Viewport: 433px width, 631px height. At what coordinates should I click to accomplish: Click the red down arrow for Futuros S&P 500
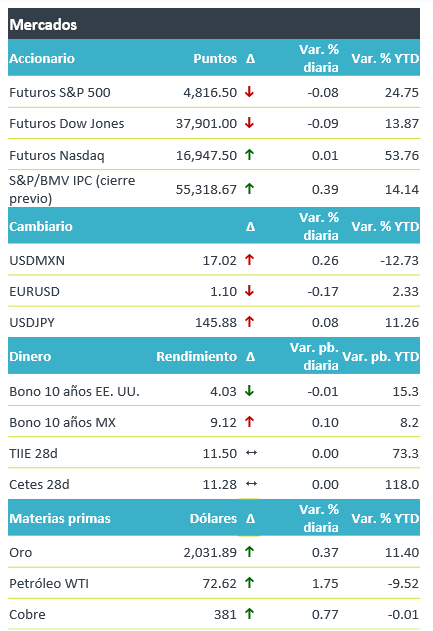[249, 92]
